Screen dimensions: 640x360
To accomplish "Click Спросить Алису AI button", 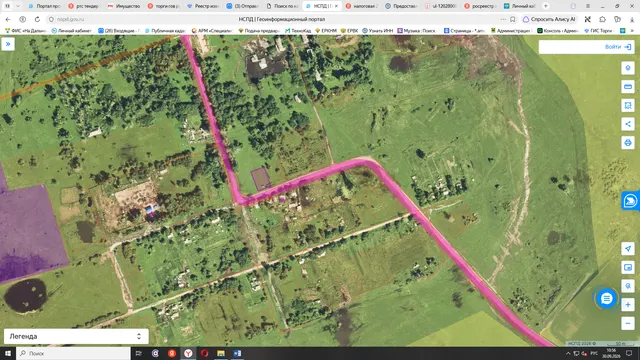I will pyautogui.click(x=549, y=19).
